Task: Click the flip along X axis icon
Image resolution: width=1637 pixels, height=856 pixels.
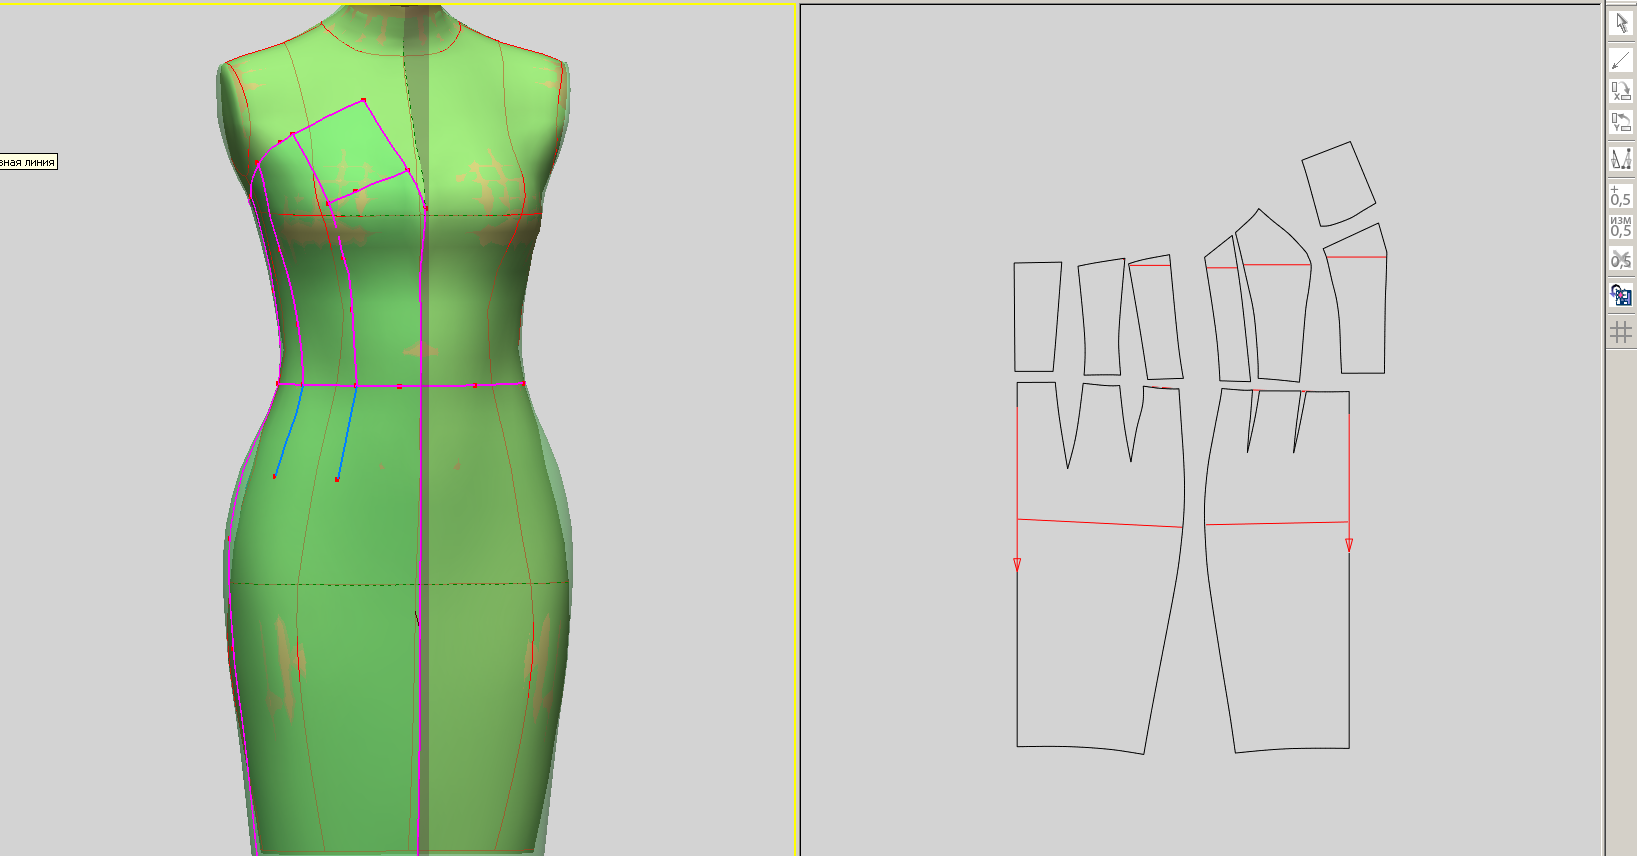Action: (x=1621, y=91)
